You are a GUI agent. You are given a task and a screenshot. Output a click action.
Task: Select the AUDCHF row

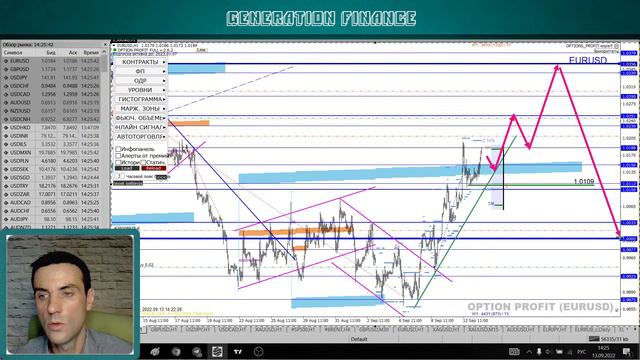click(52, 211)
